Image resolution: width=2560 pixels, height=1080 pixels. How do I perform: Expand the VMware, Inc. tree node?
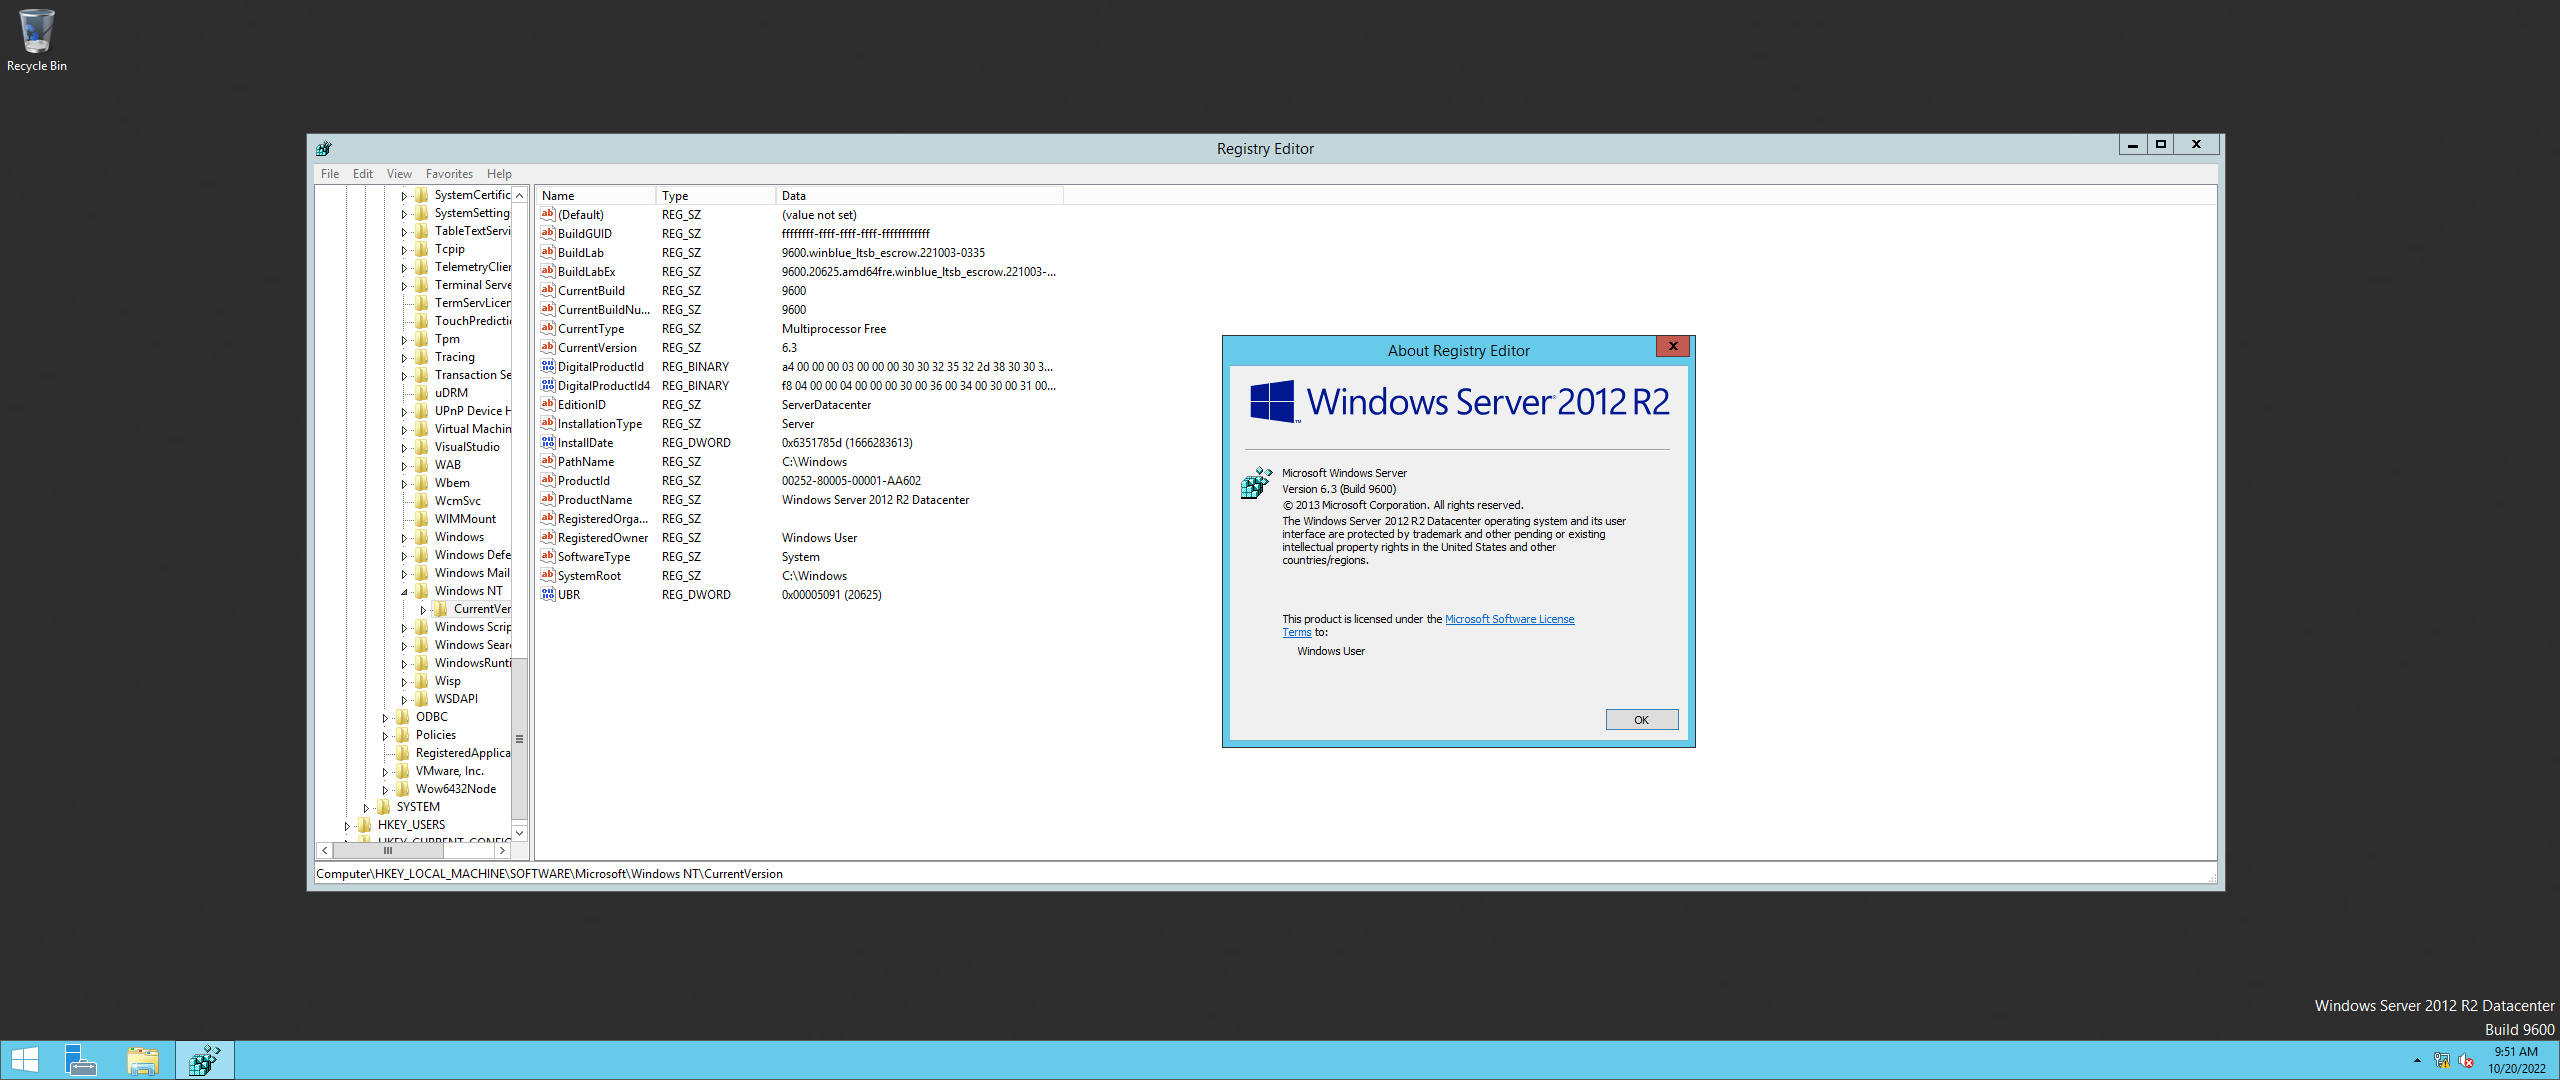point(385,772)
